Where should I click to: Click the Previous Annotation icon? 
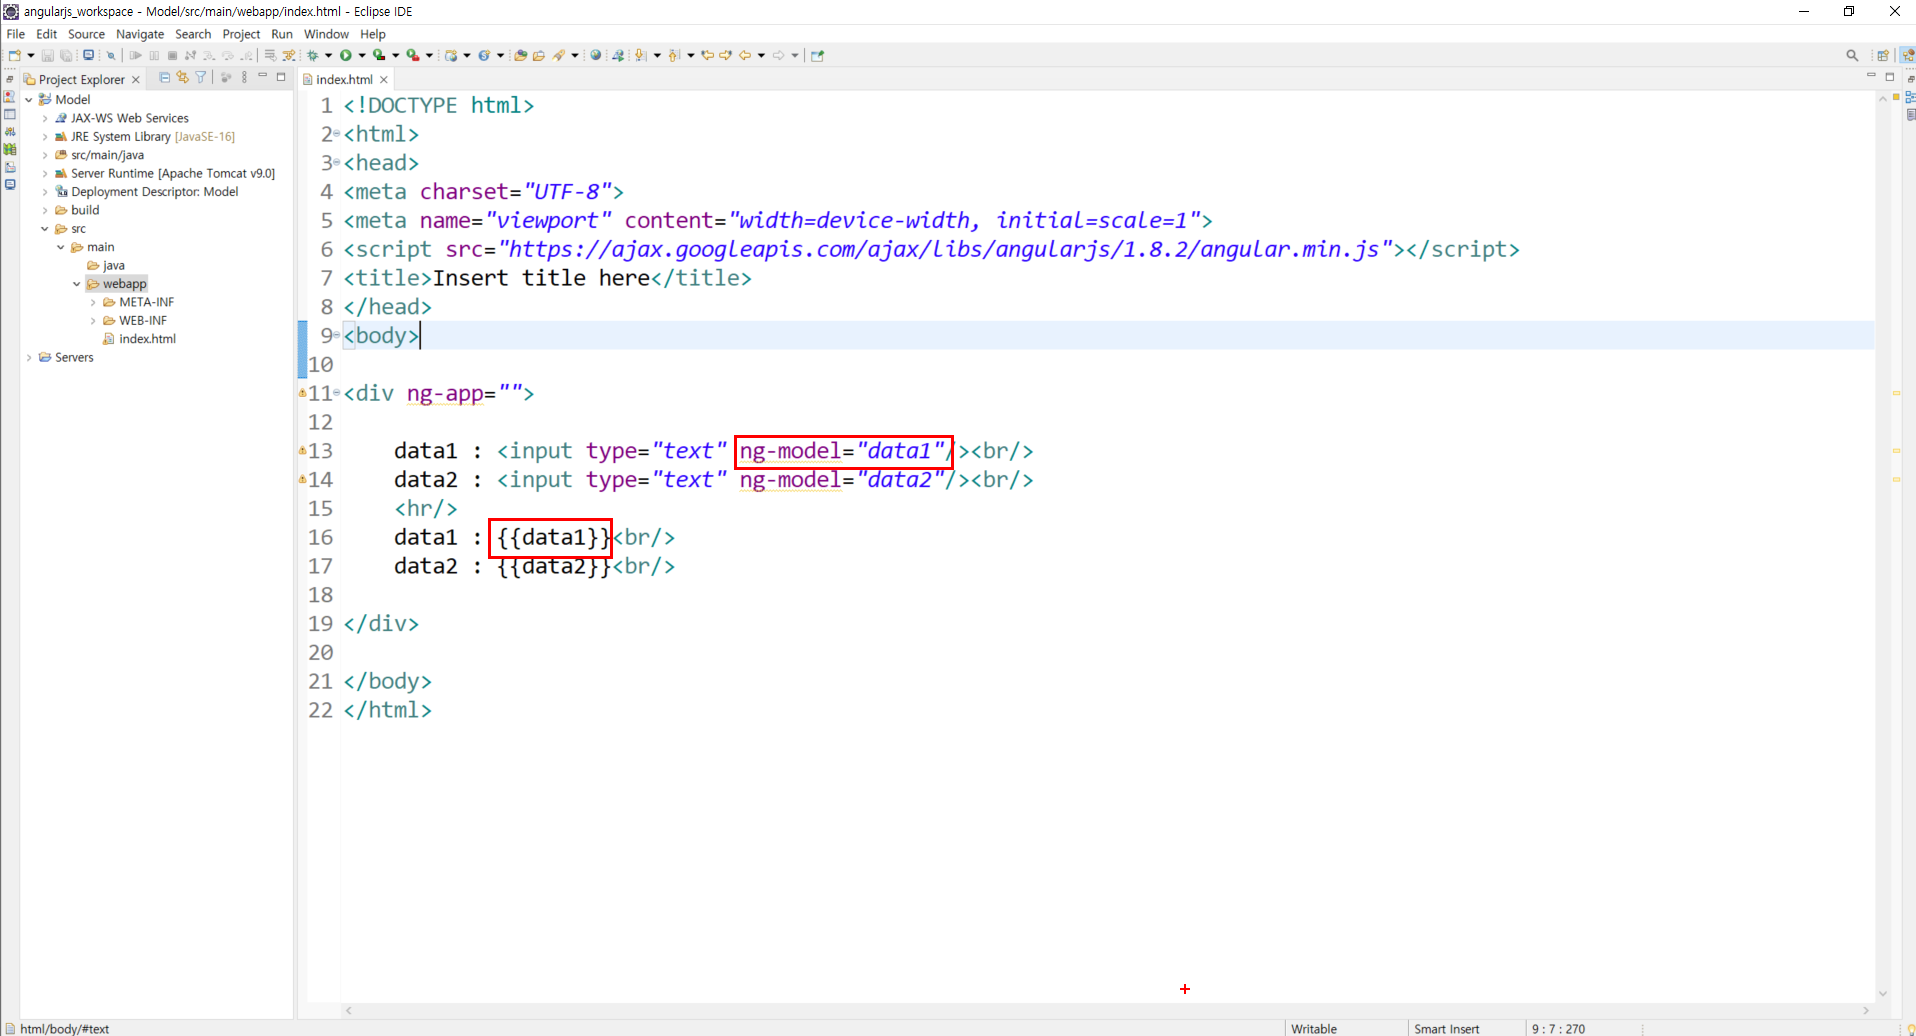pyautogui.click(x=674, y=55)
